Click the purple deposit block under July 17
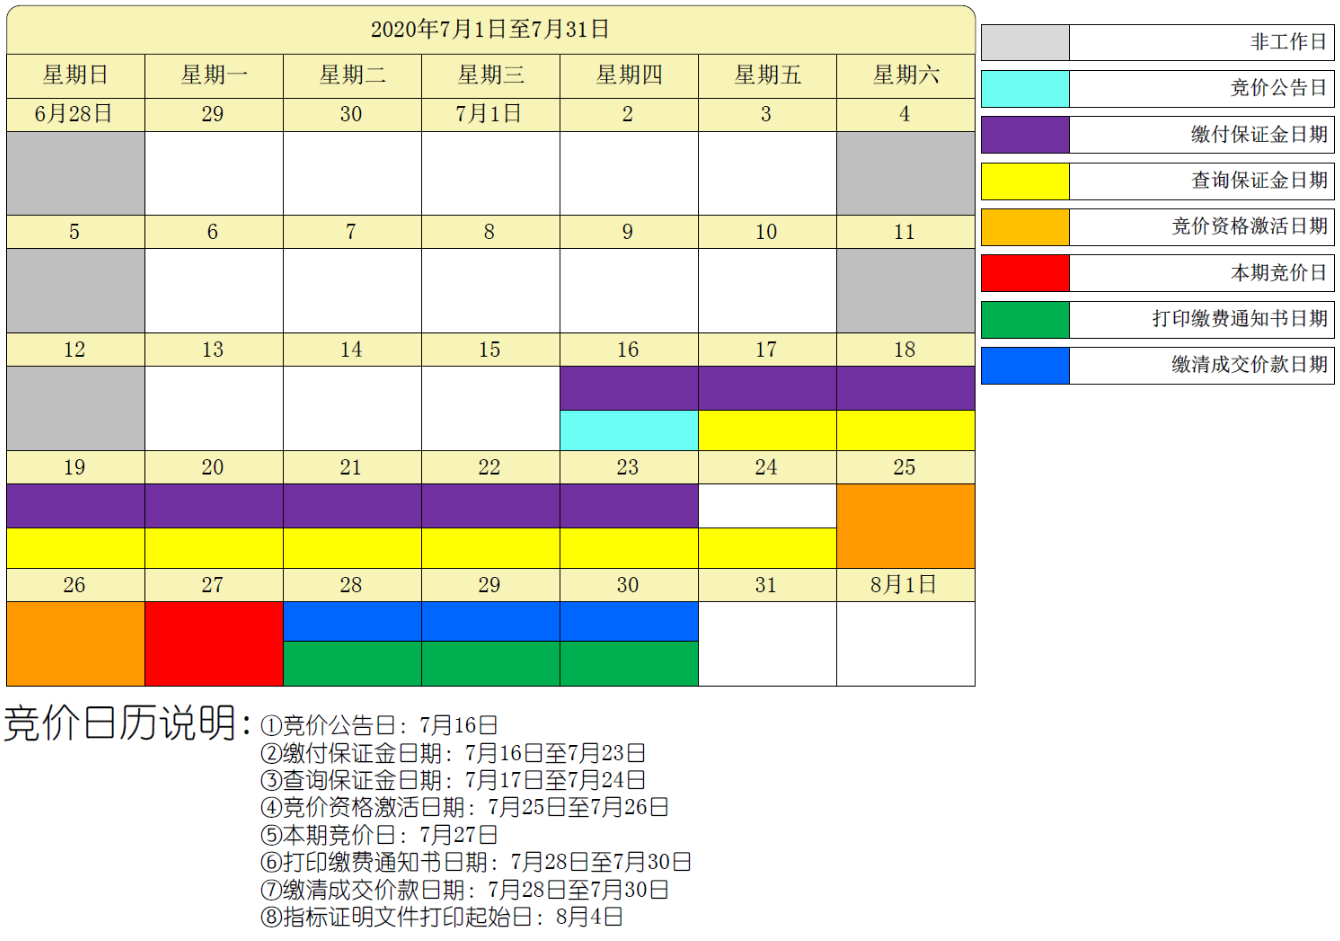 767,389
